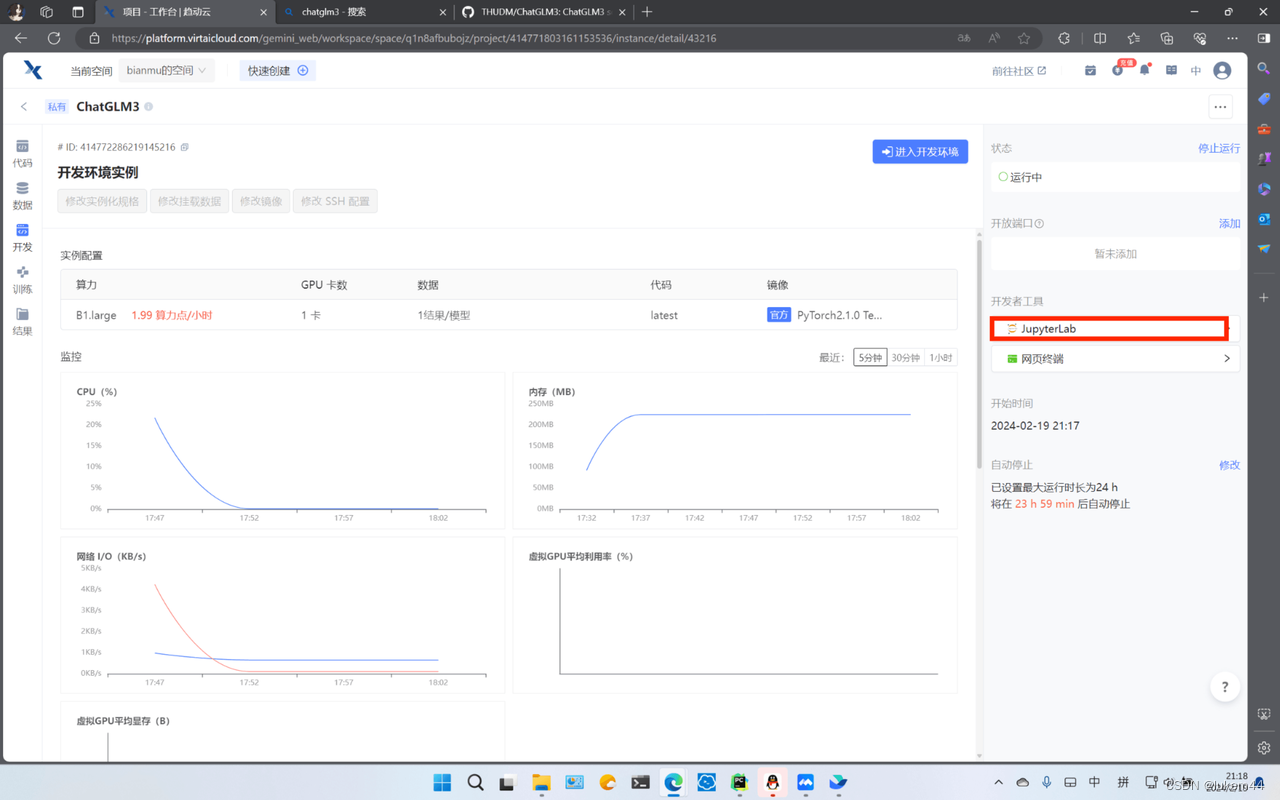Open Edge sidebar Outlook icon
Viewport: 1280px width, 800px height.
tap(1264, 218)
